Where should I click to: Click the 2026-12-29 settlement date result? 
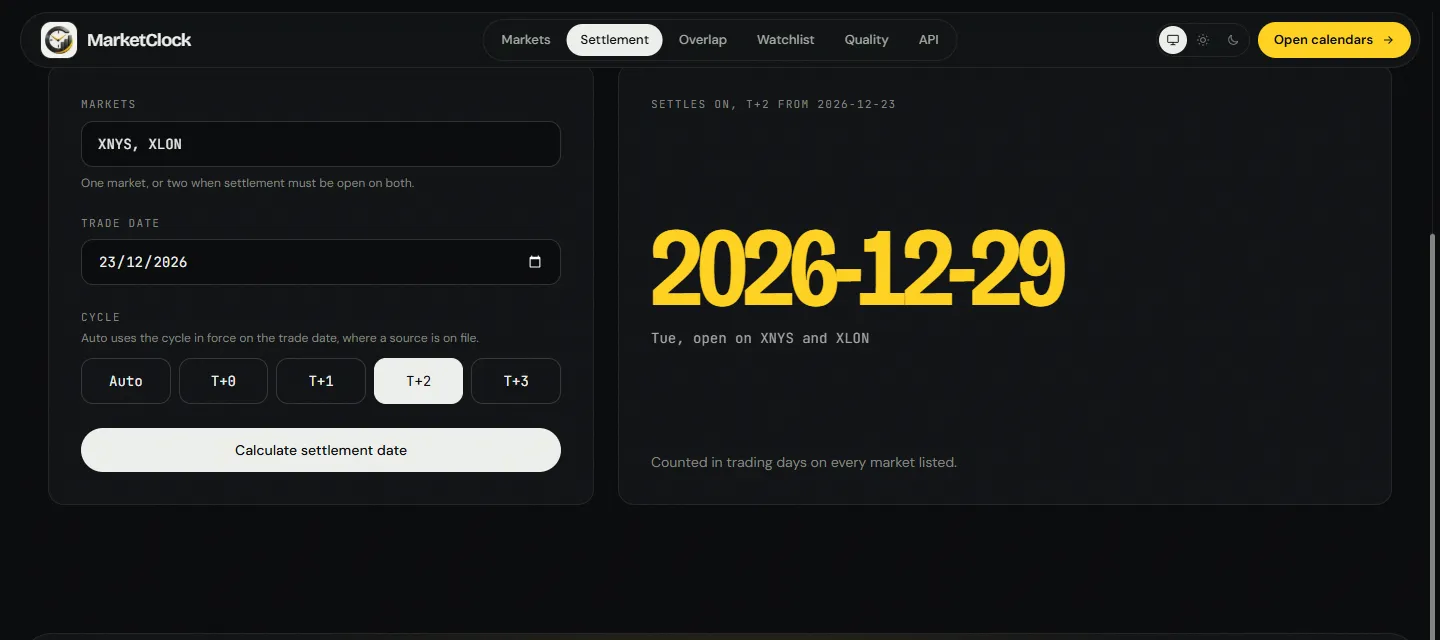pos(857,268)
